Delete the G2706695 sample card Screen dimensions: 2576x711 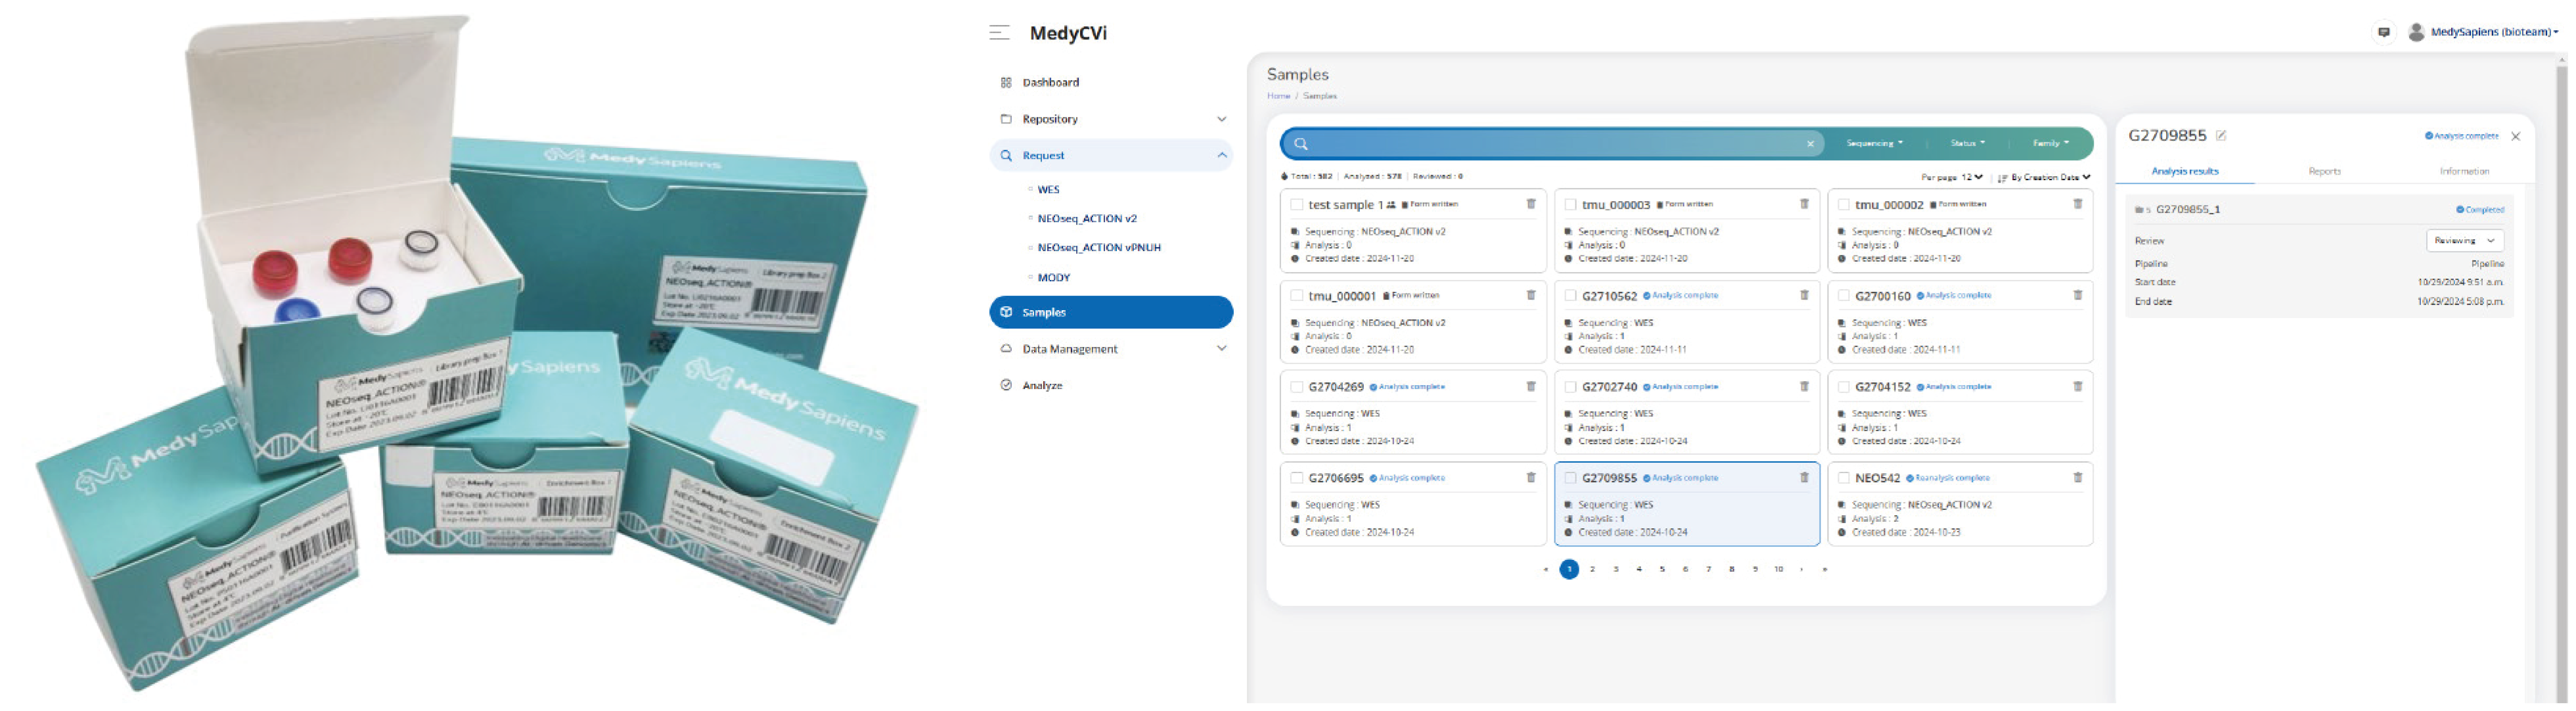pyautogui.click(x=1530, y=478)
